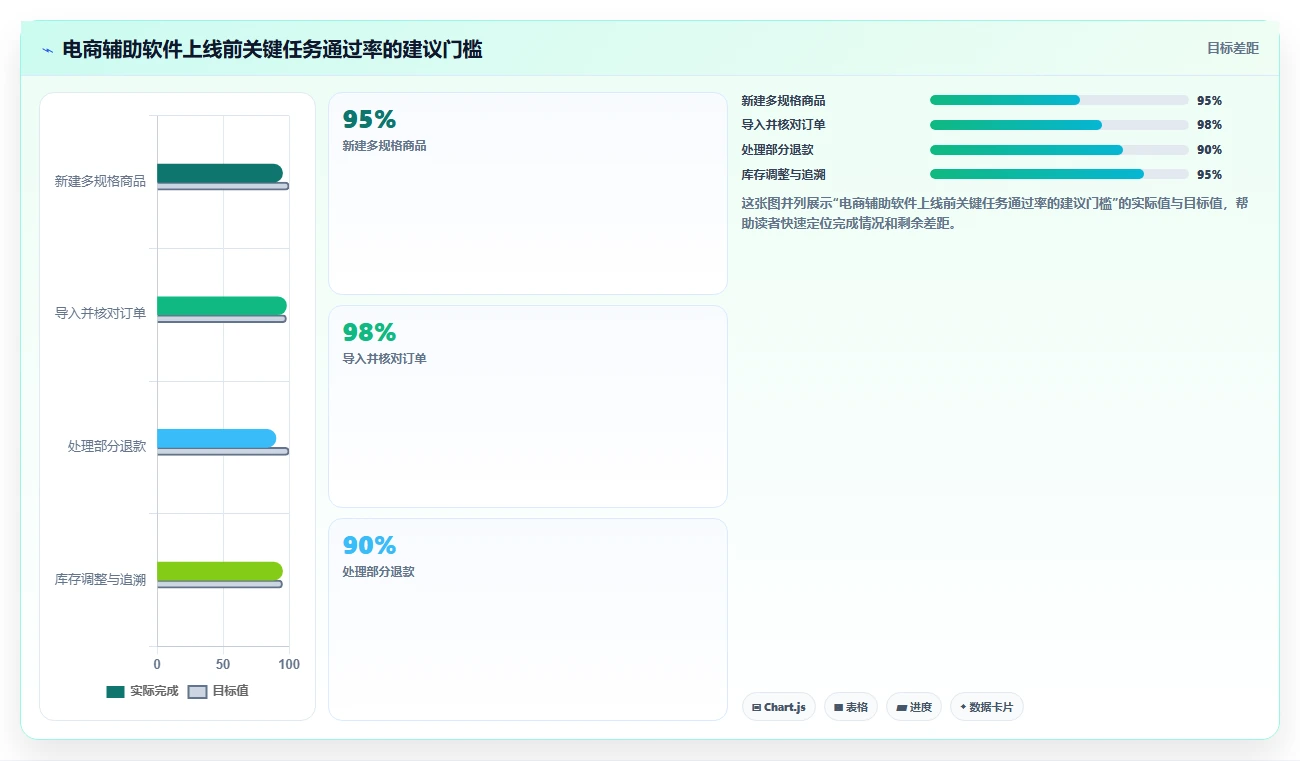Click the 库存调整与追溯 chart axis label
This screenshot has width=1300, height=761.
tap(100, 579)
